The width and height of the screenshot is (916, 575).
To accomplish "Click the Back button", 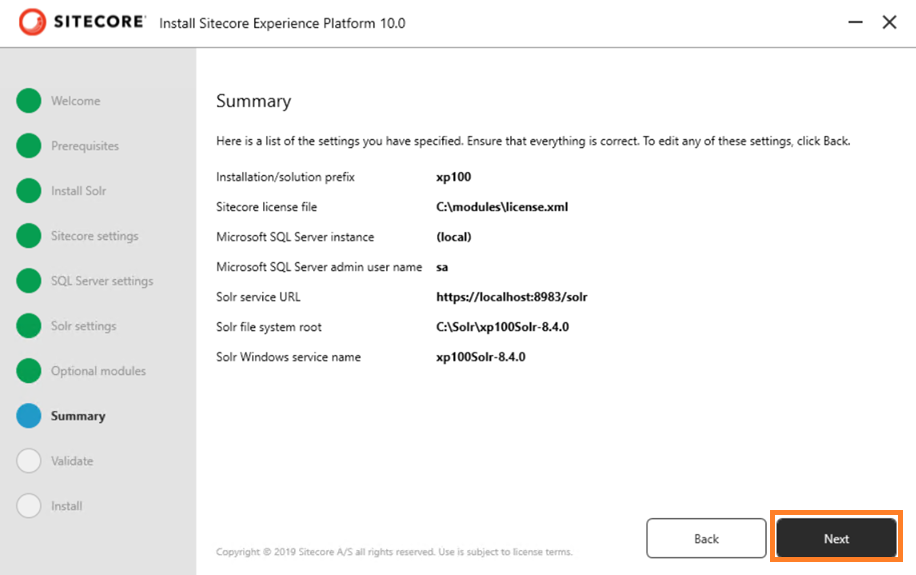I will tap(706, 538).
